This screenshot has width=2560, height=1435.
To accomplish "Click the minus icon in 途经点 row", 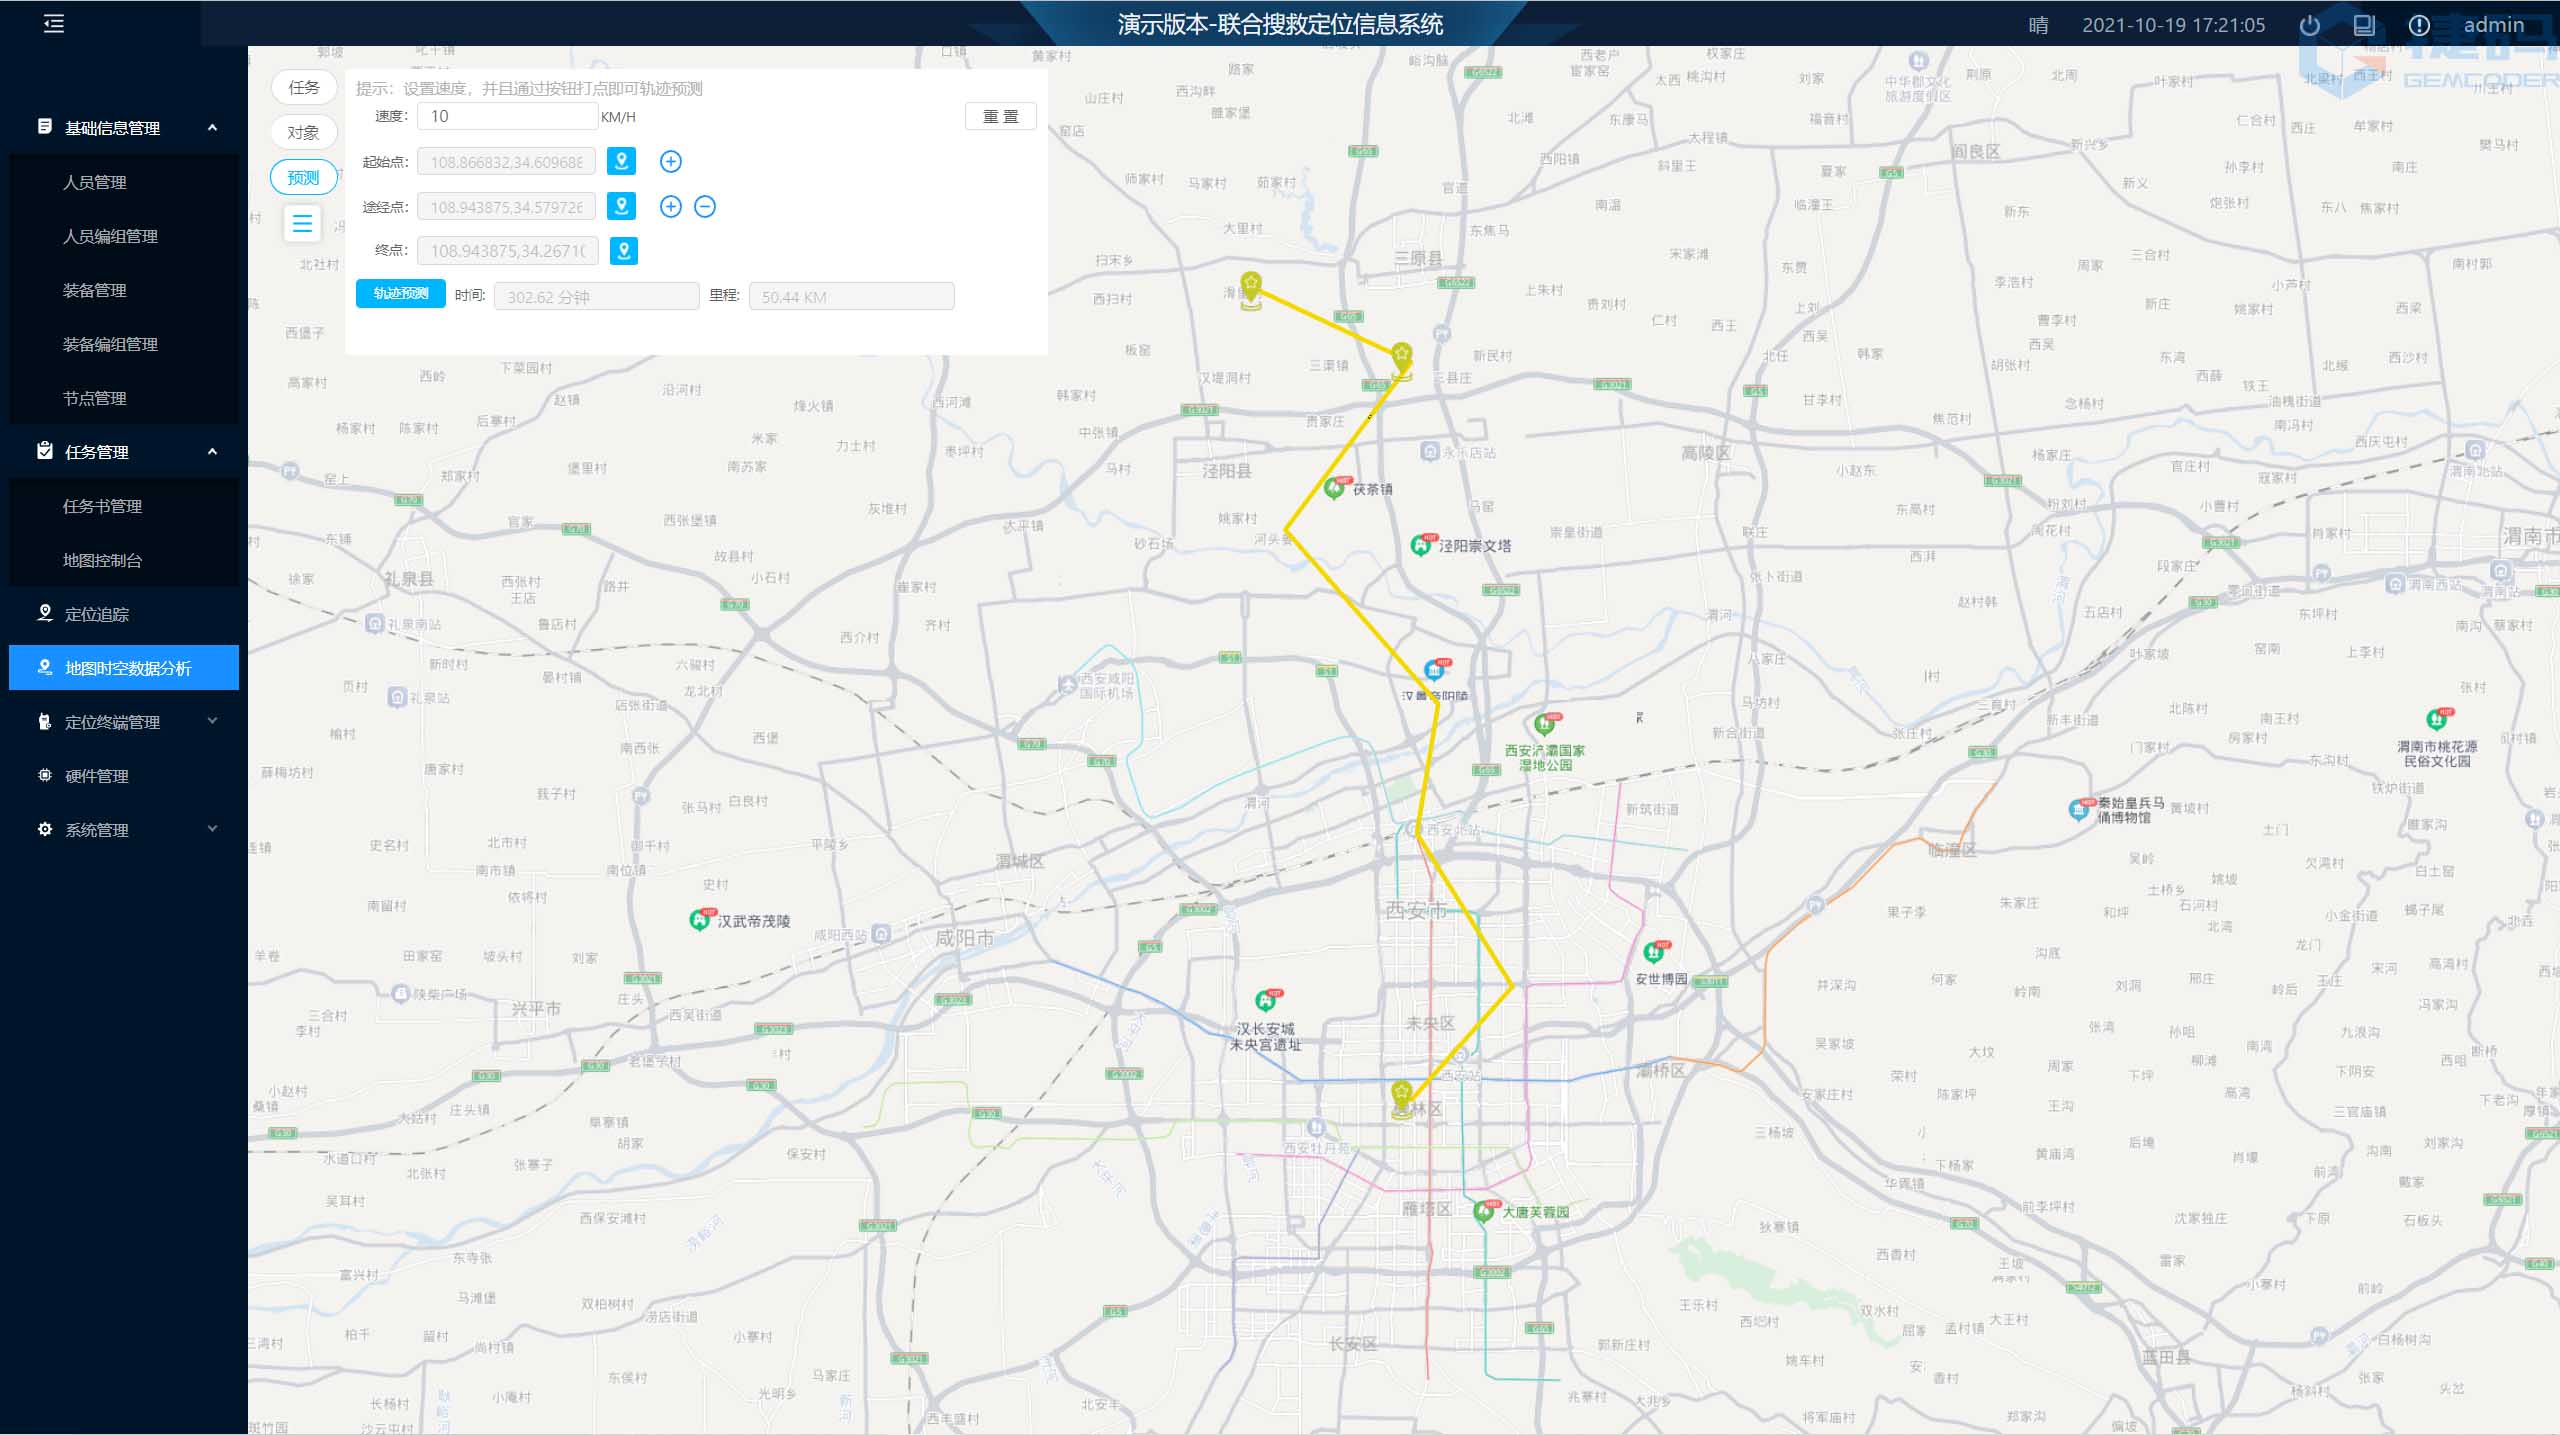I will (705, 207).
